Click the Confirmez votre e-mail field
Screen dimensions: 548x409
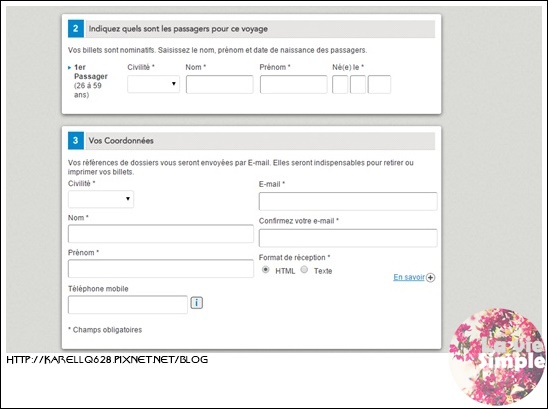[348, 238]
